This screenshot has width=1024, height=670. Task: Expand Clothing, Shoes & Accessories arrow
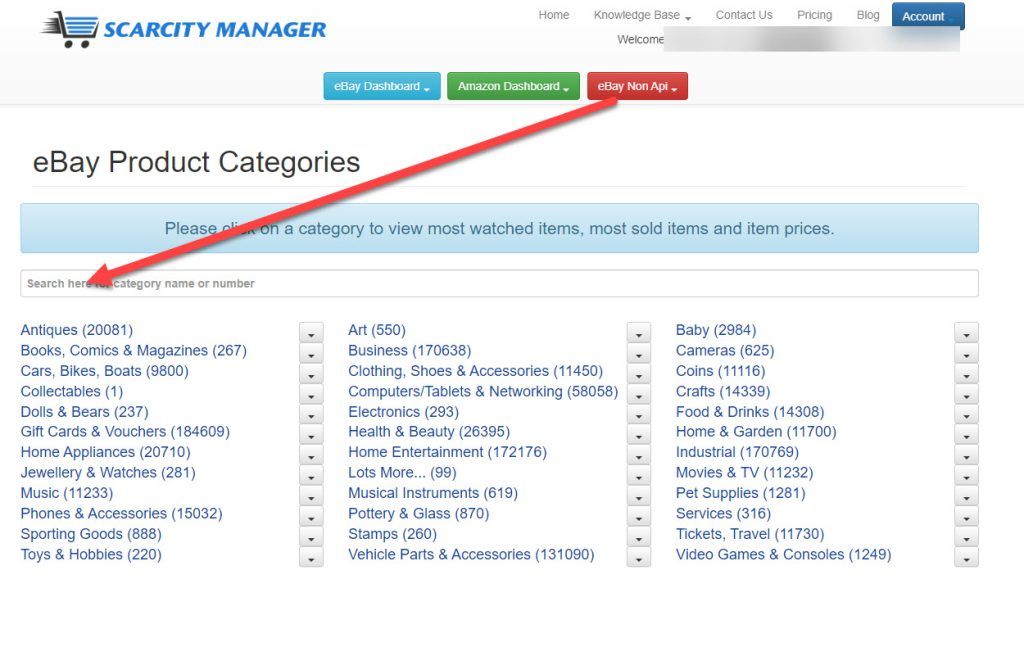pyautogui.click(x=638, y=375)
